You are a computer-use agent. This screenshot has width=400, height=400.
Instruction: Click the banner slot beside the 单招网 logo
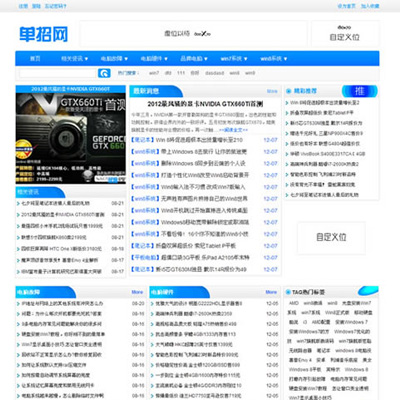193,34
